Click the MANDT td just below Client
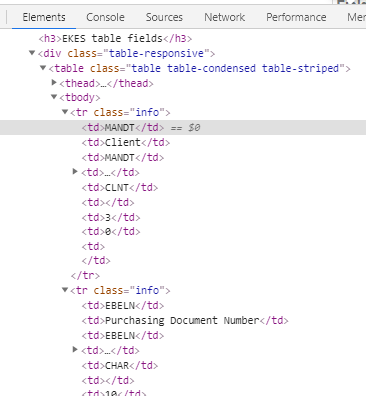Screen dimensions: 366x396 point(123,157)
